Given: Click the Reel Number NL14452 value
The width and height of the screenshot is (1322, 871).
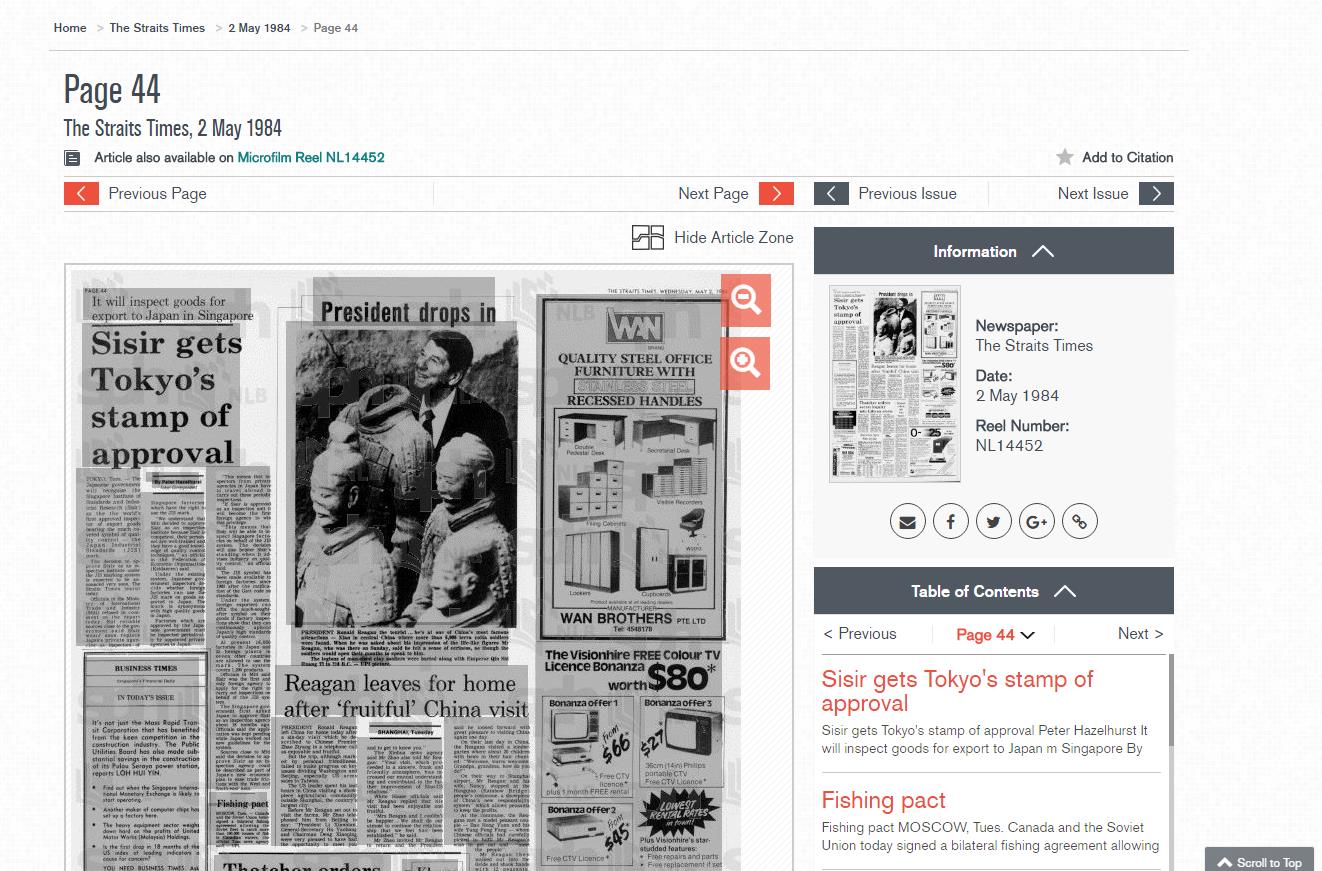Looking at the screenshot, I should click(x=1009, y=446).
